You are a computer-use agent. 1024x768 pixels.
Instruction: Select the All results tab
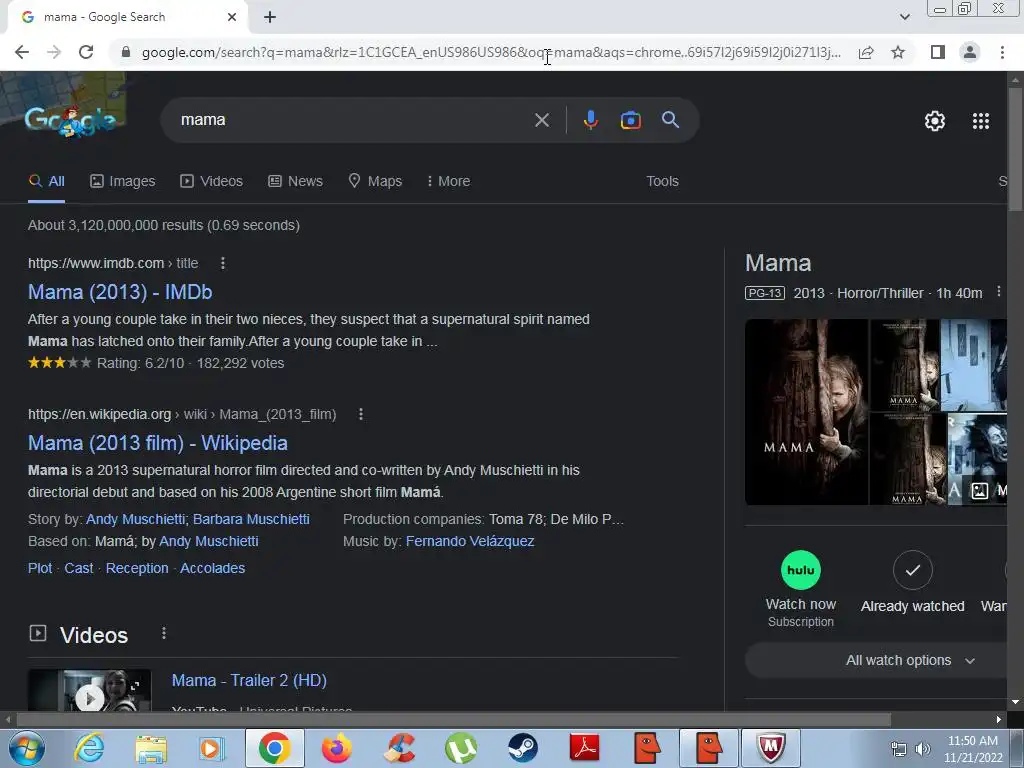pos(46,182)
